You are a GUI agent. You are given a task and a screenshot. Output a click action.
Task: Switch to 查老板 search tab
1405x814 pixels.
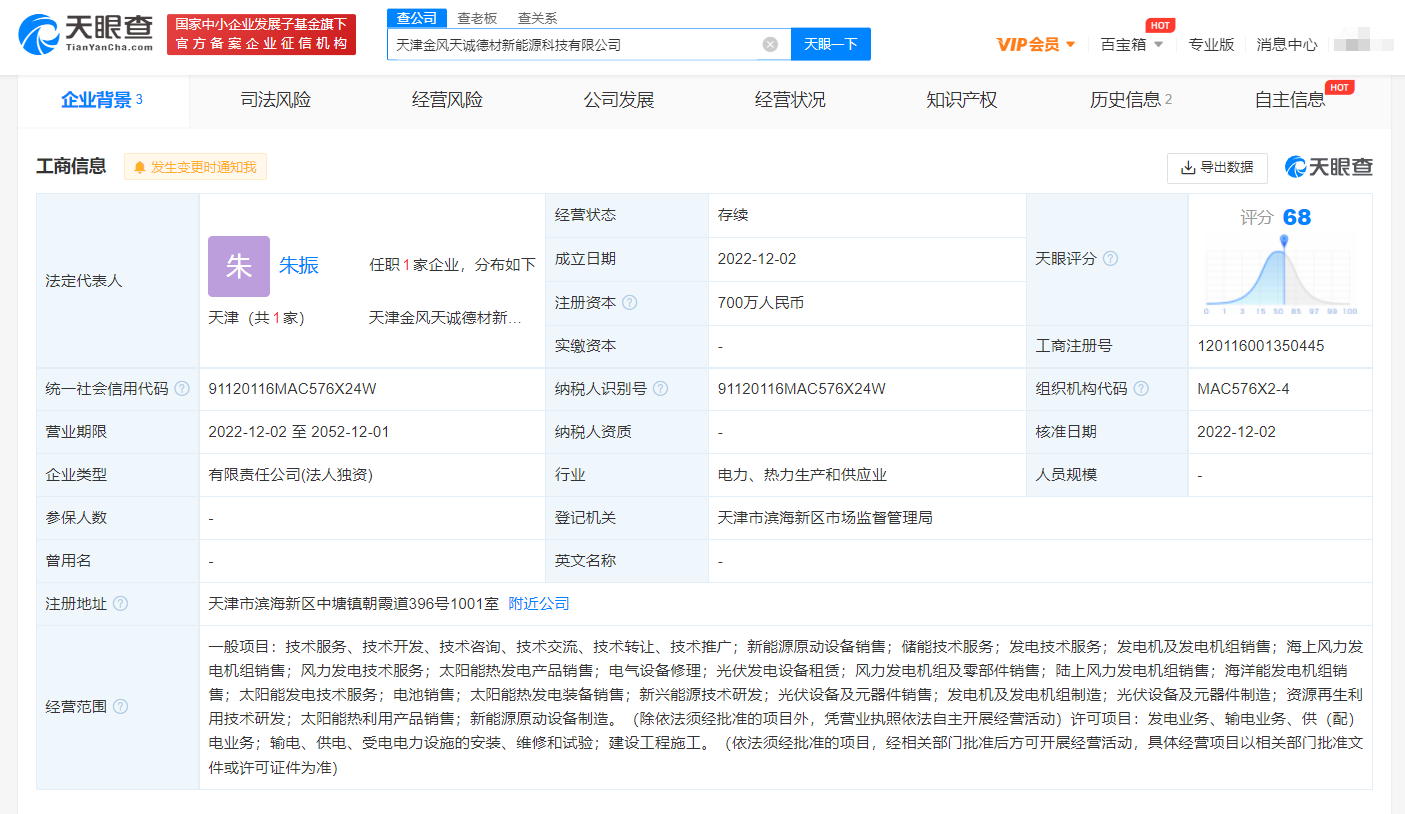pos(477,18)
